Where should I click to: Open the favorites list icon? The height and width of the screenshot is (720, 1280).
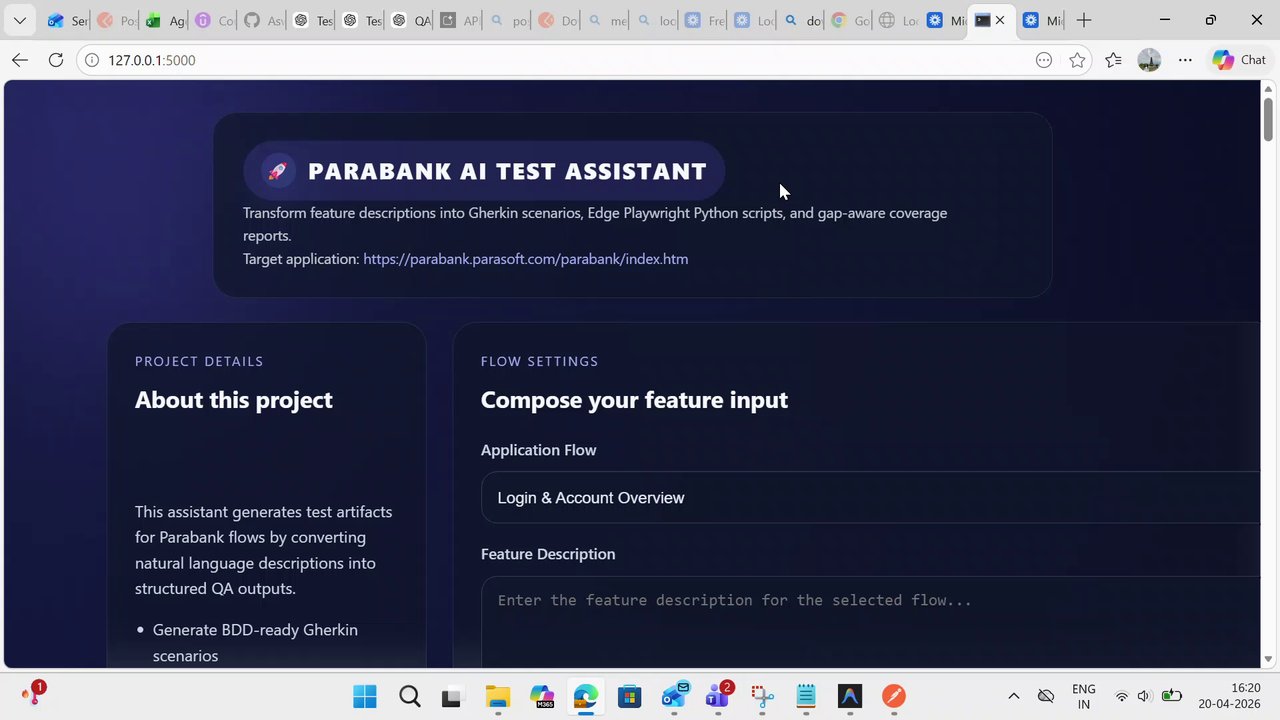click(x=1114, y=60)
